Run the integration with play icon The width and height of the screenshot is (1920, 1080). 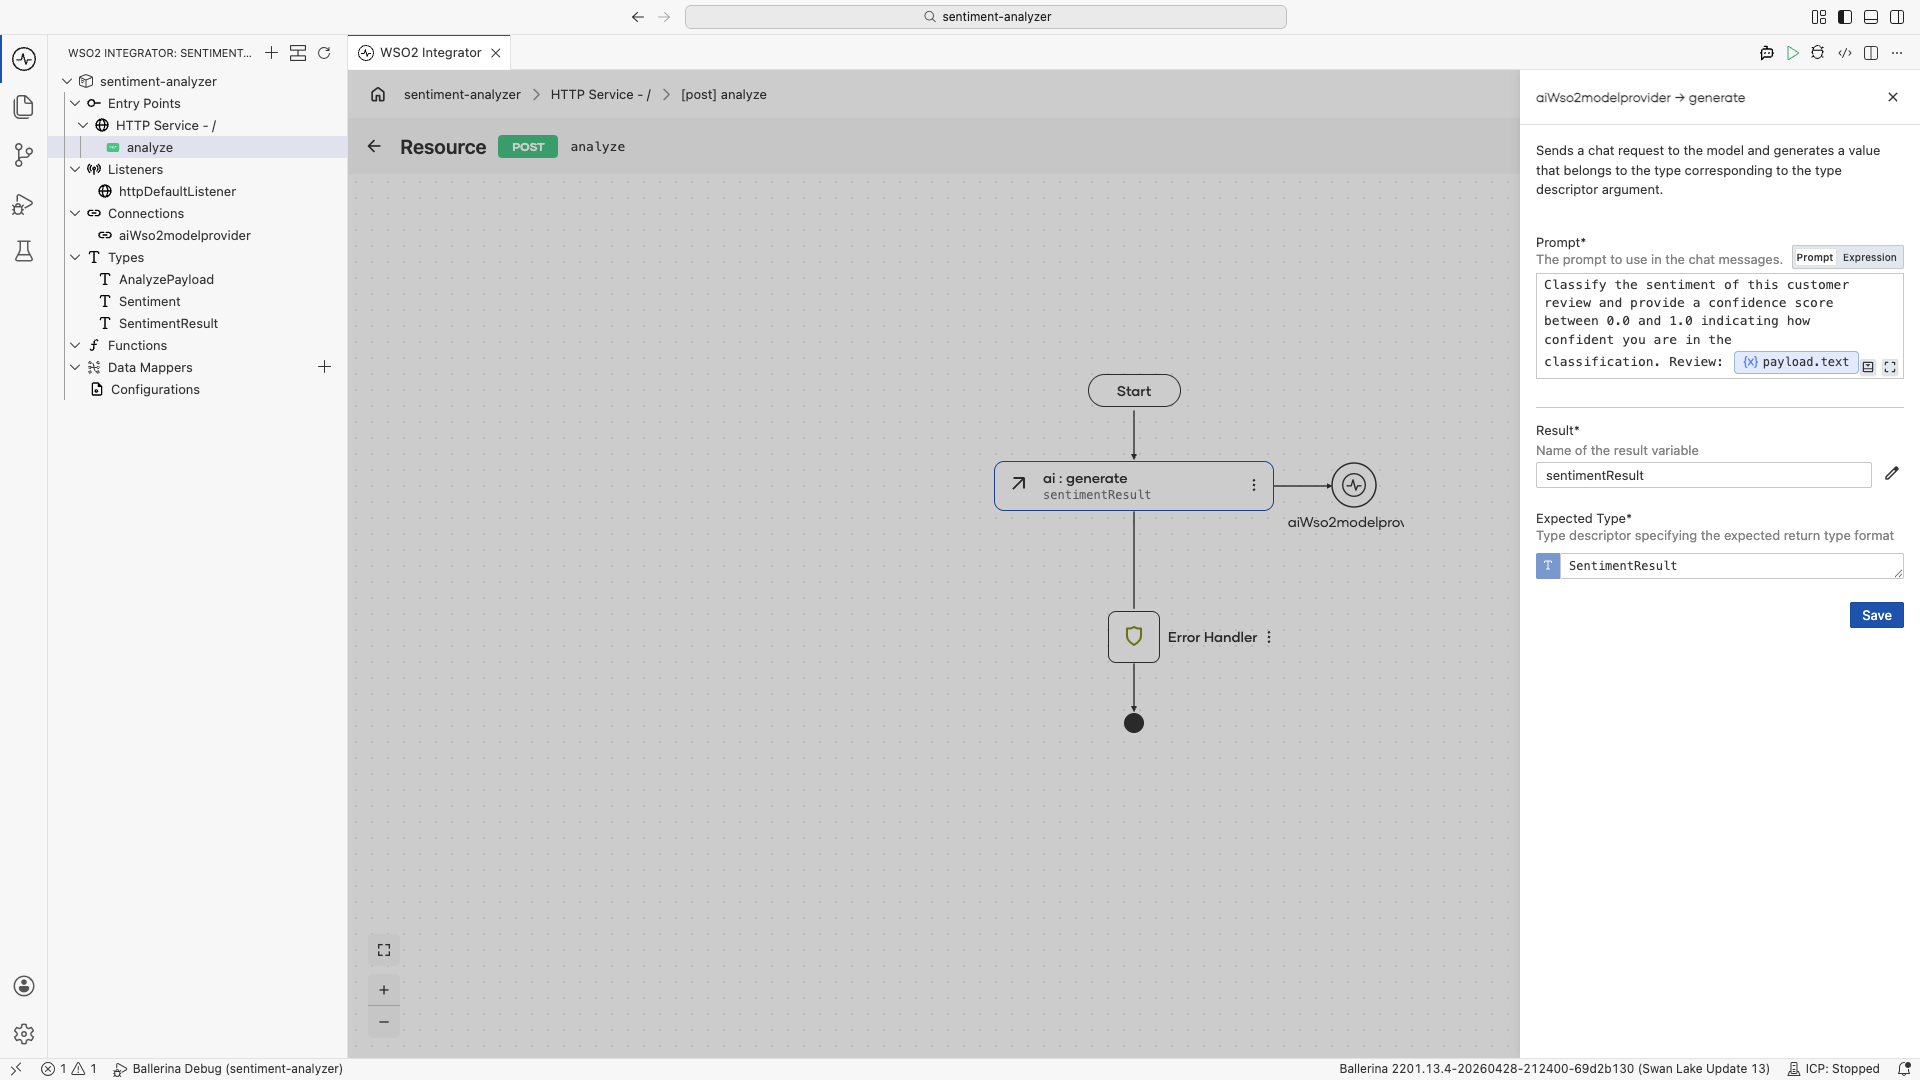tap(1793, 53)
